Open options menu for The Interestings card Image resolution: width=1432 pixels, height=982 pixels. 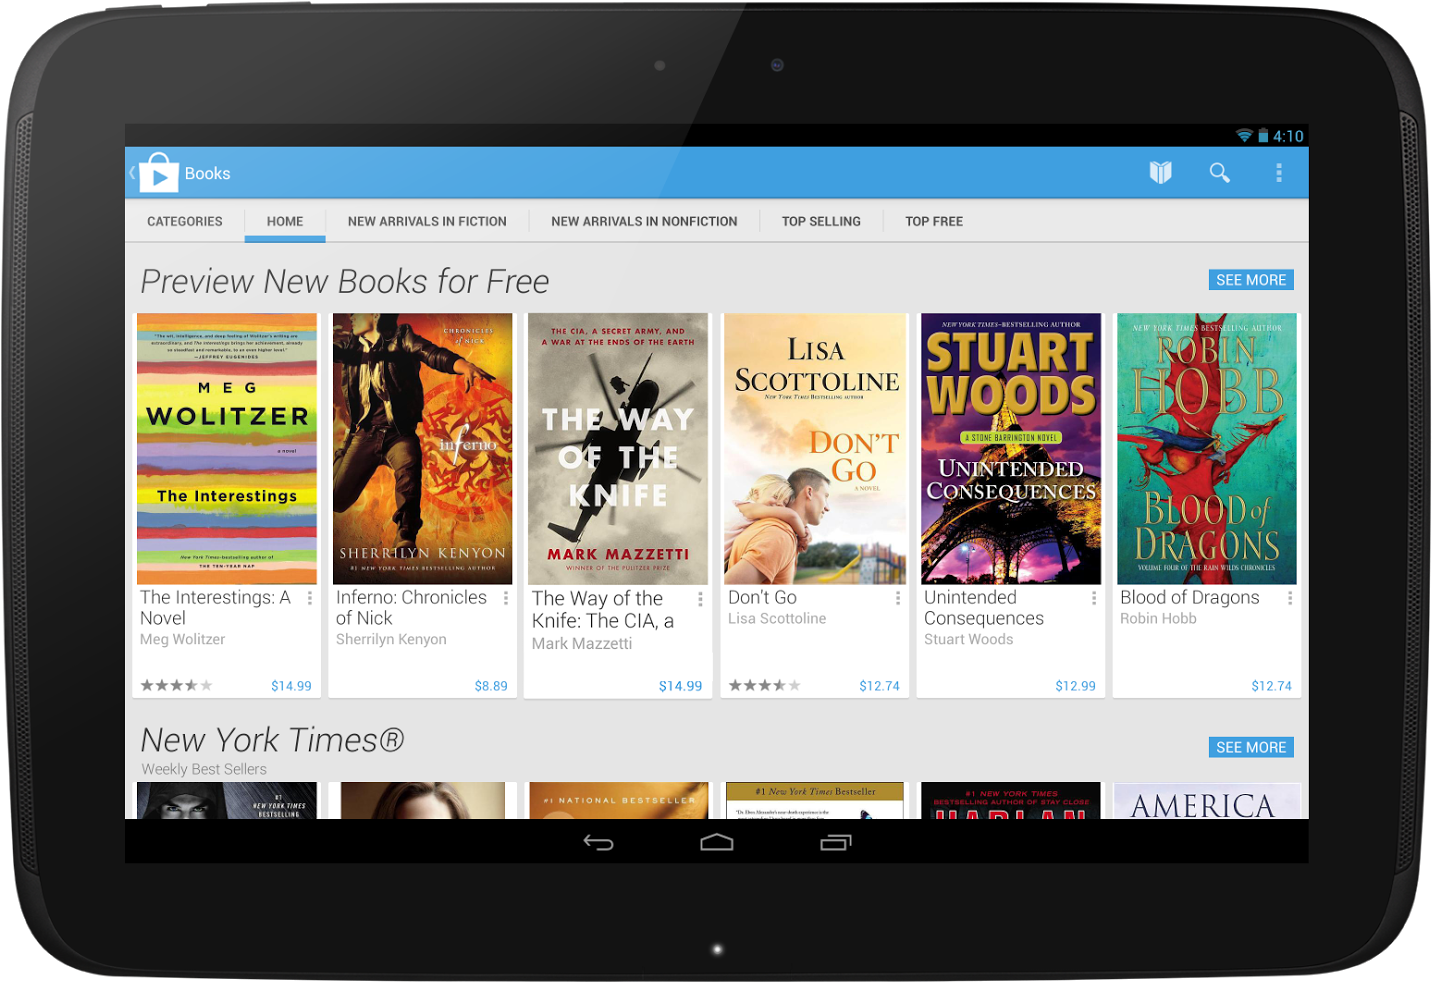(310, 598)
